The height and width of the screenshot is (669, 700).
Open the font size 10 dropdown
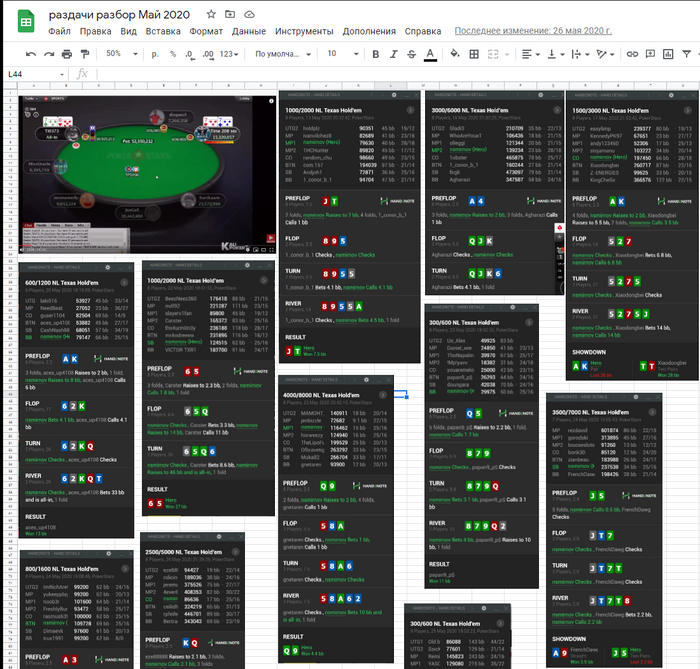pyautogui.click(x=342, y=54)
